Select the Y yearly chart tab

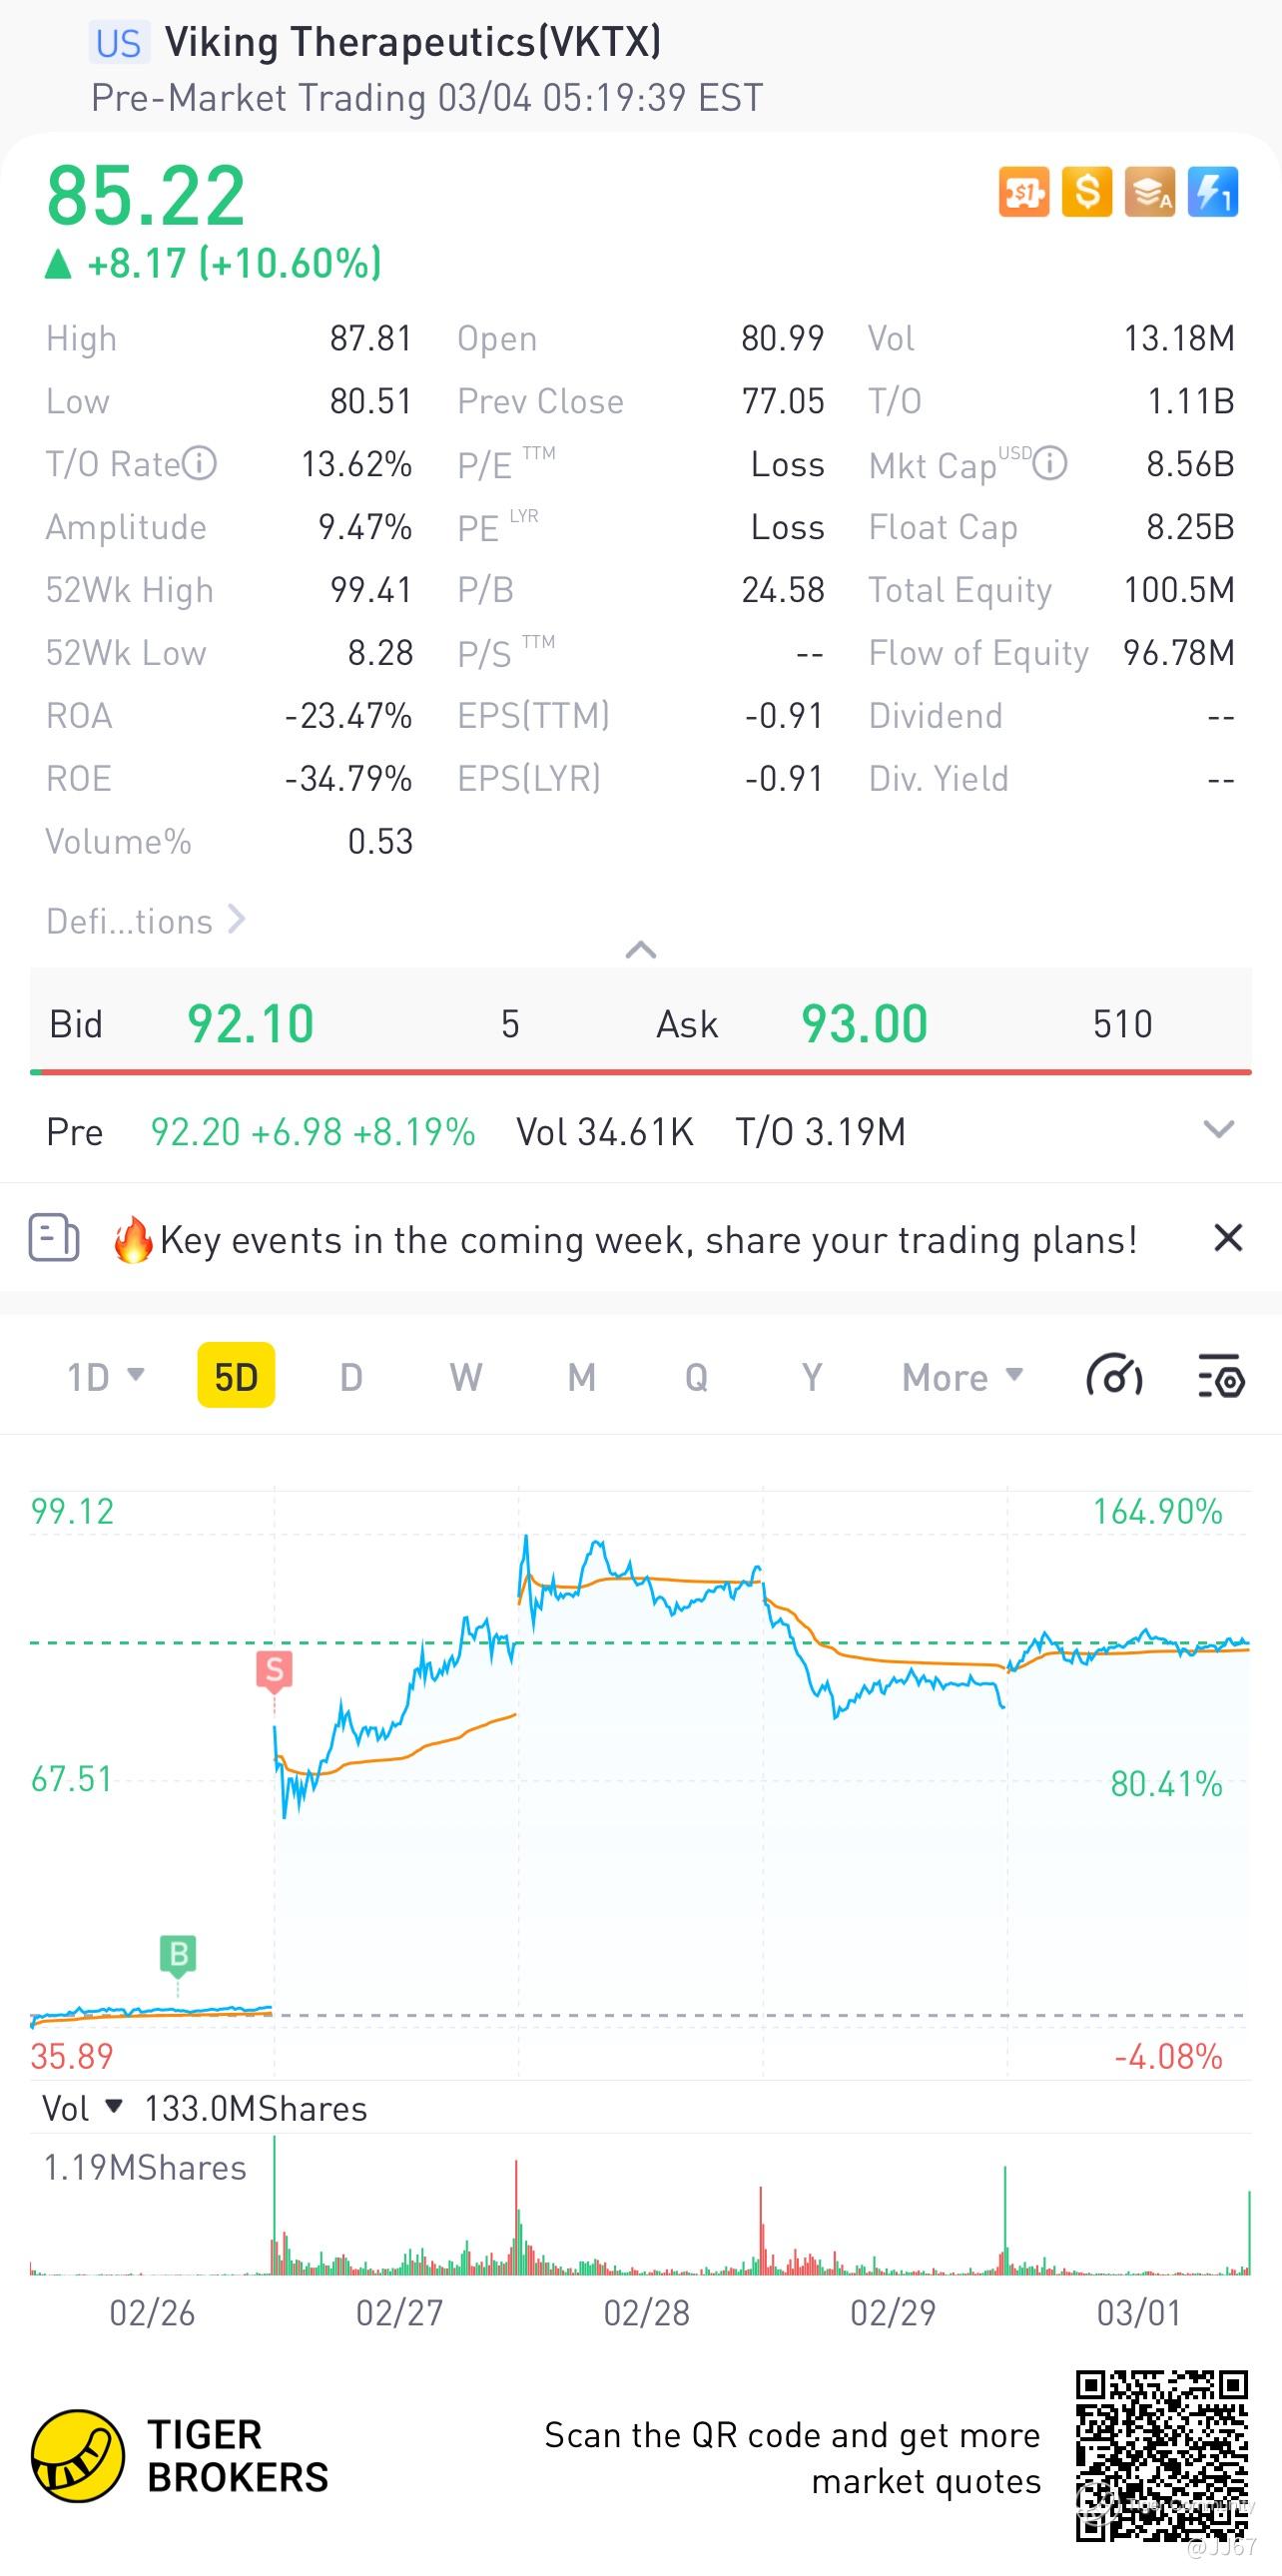[812, 1377]
